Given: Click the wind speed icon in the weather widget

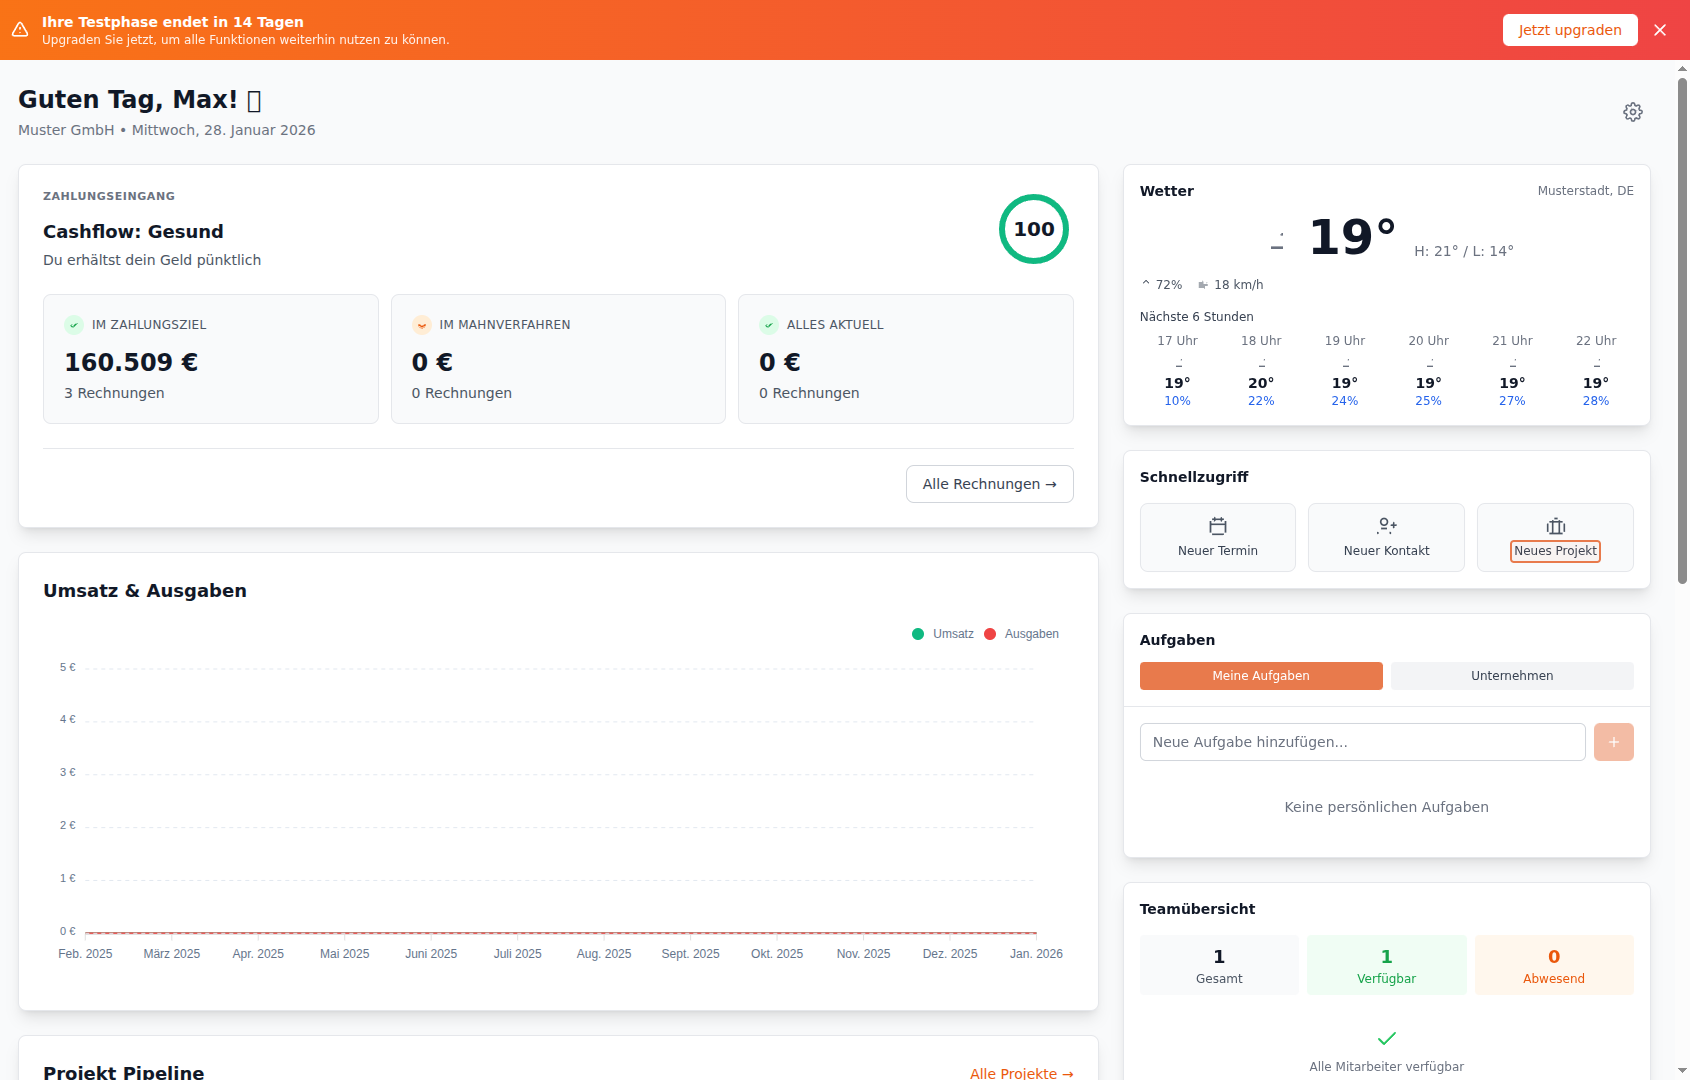Looking at the screenshot, I should 1204,284.
